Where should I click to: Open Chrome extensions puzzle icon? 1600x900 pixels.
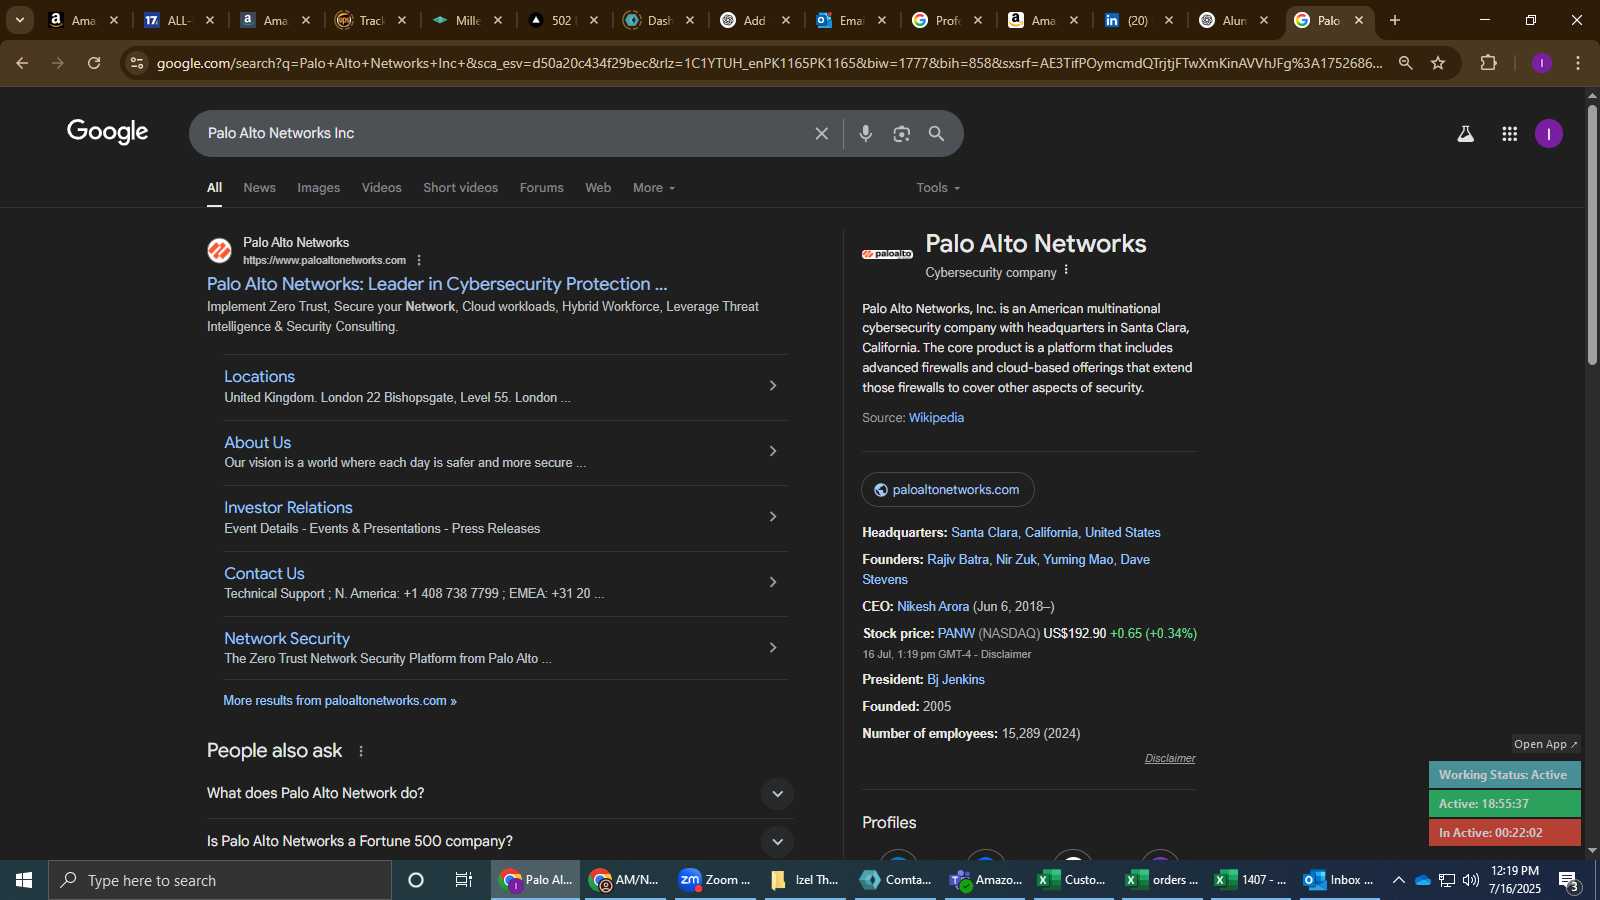(x=1488, y=63)
